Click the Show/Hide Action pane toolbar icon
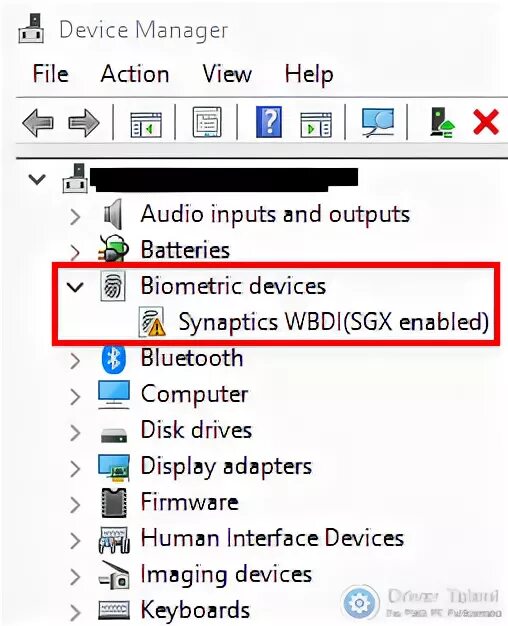Viewport: 508px width, 626px height. tap(316, 124)
